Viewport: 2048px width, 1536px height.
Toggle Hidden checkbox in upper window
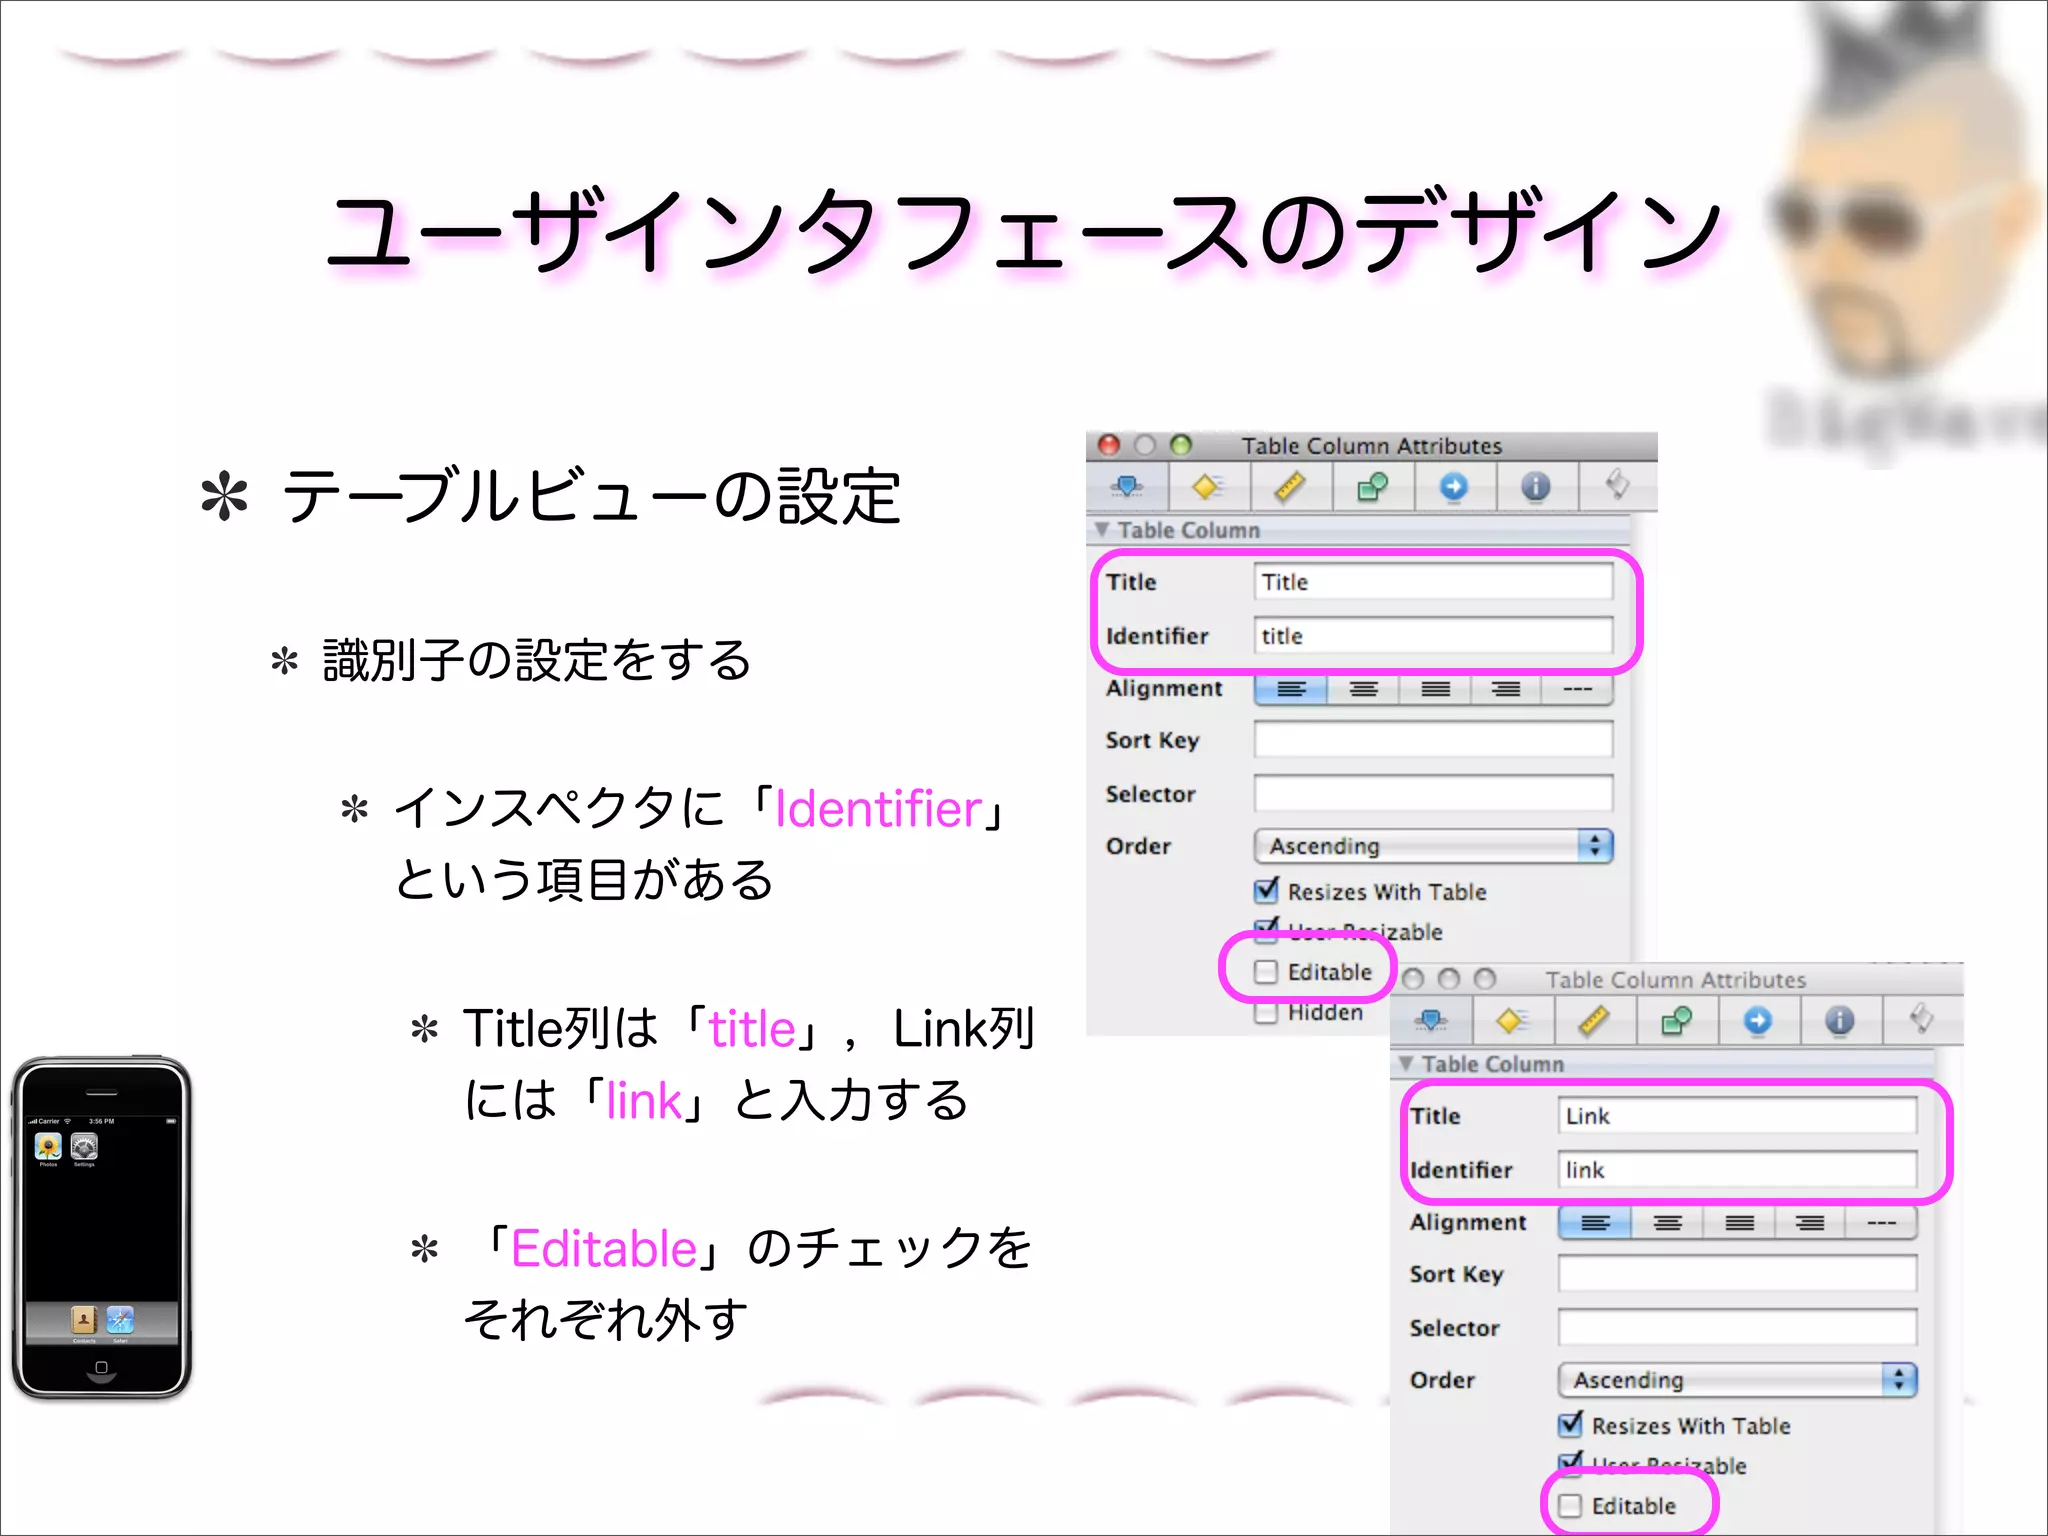point(1266,1012)
